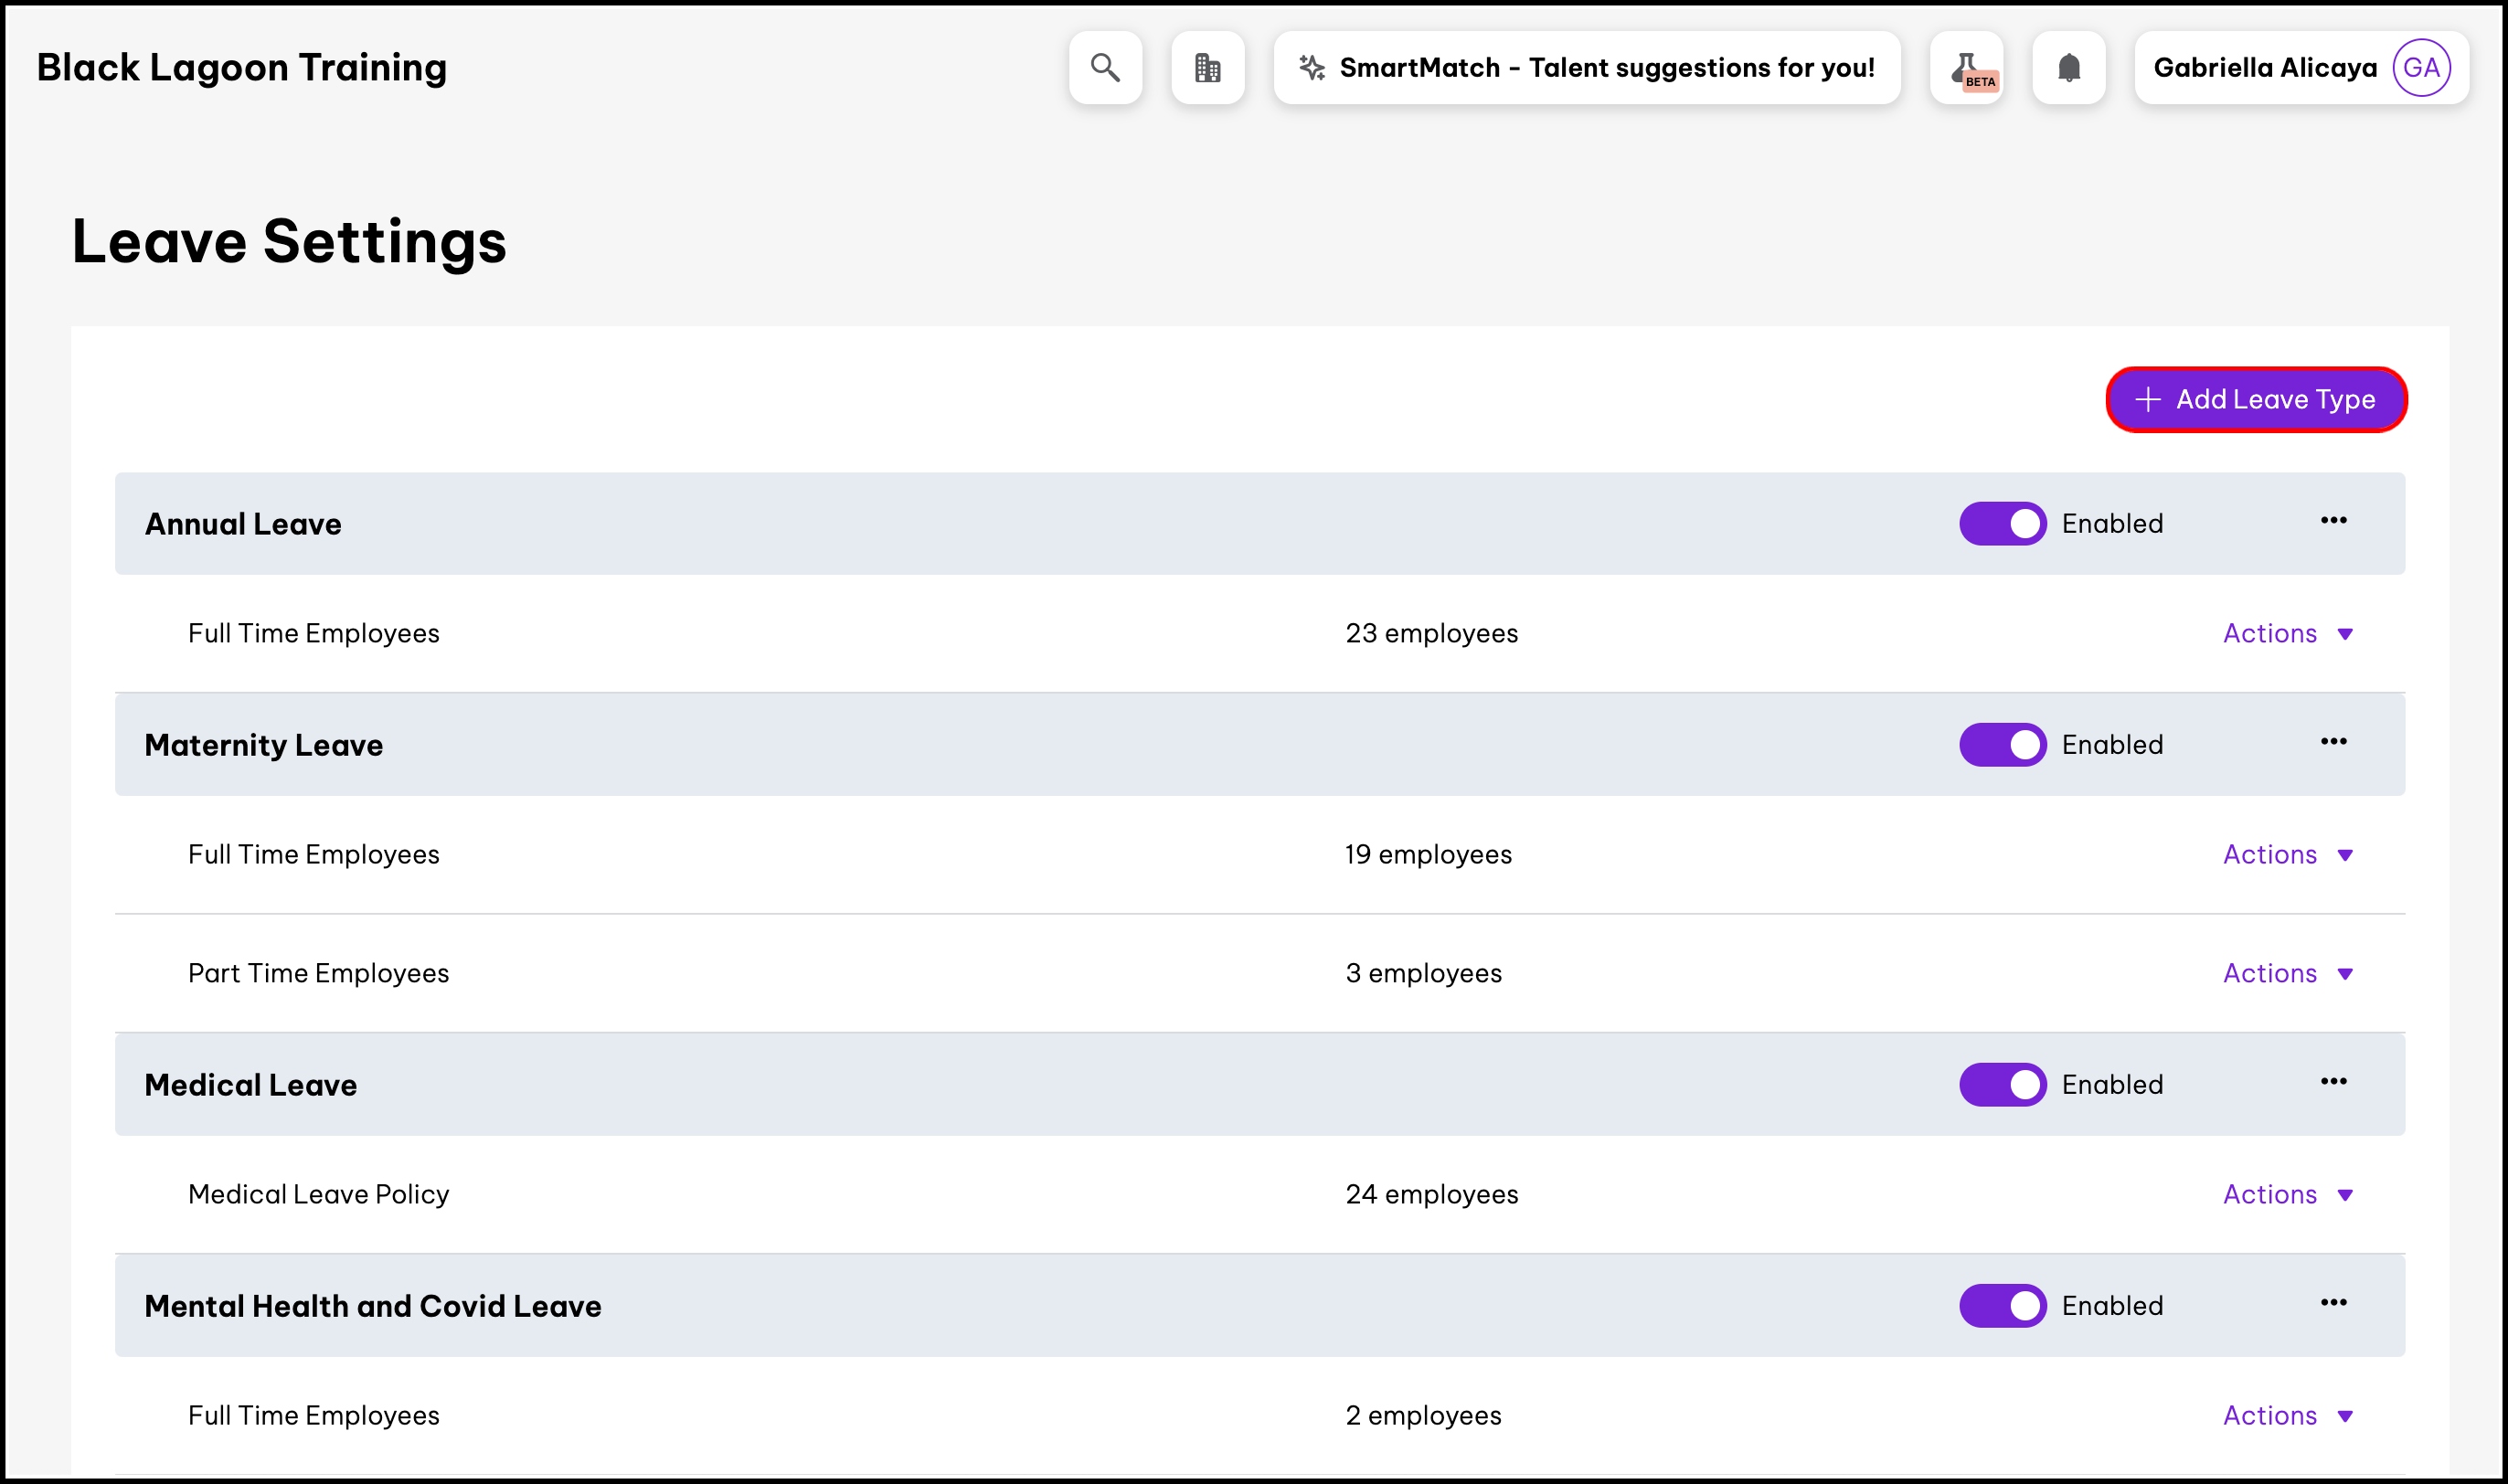The width and height of the screenshot is (2508, 1484).
Task: Turn off Mental Health and Covid Leave
Action: [2002, 1306]
